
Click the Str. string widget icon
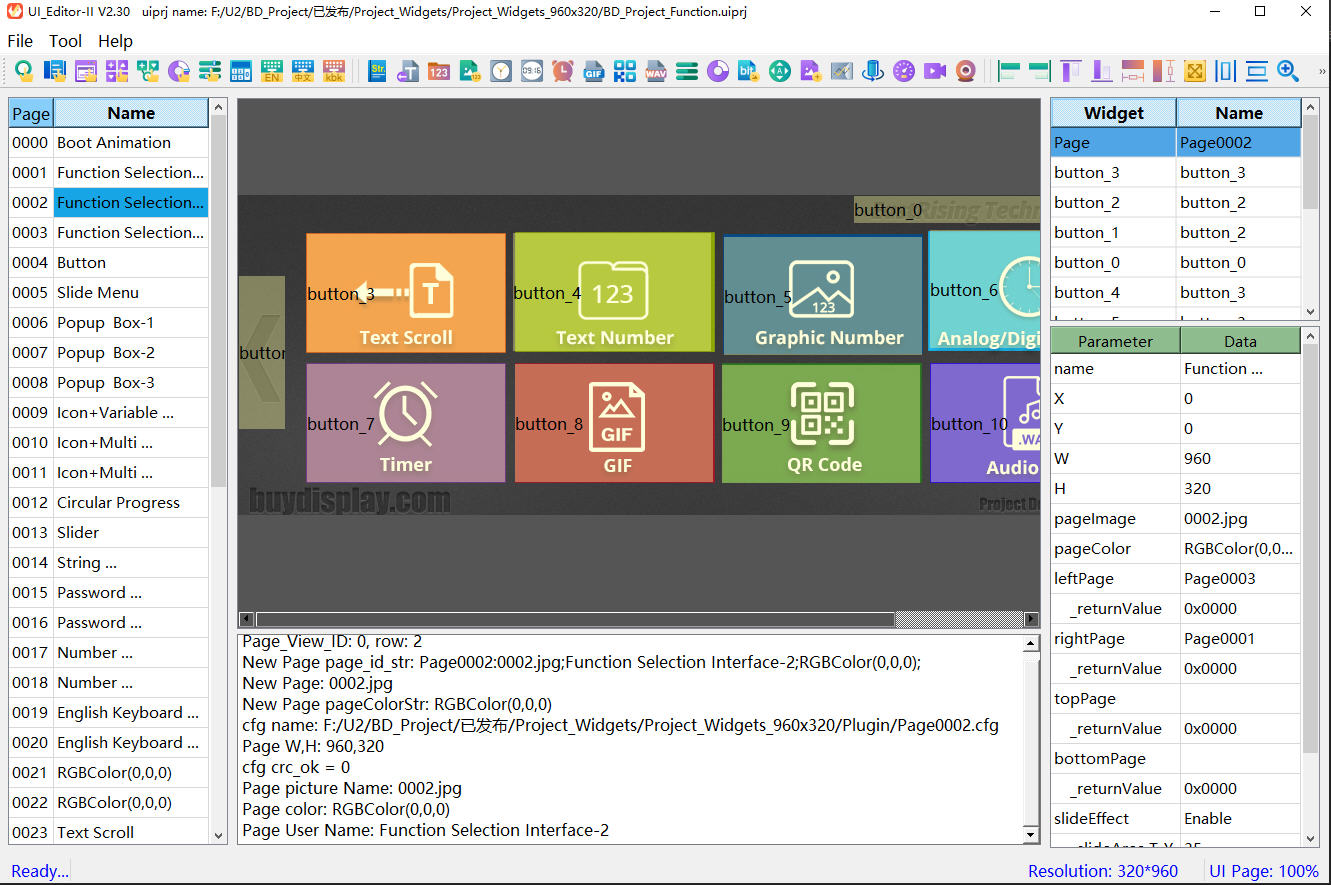click(377, 71)
